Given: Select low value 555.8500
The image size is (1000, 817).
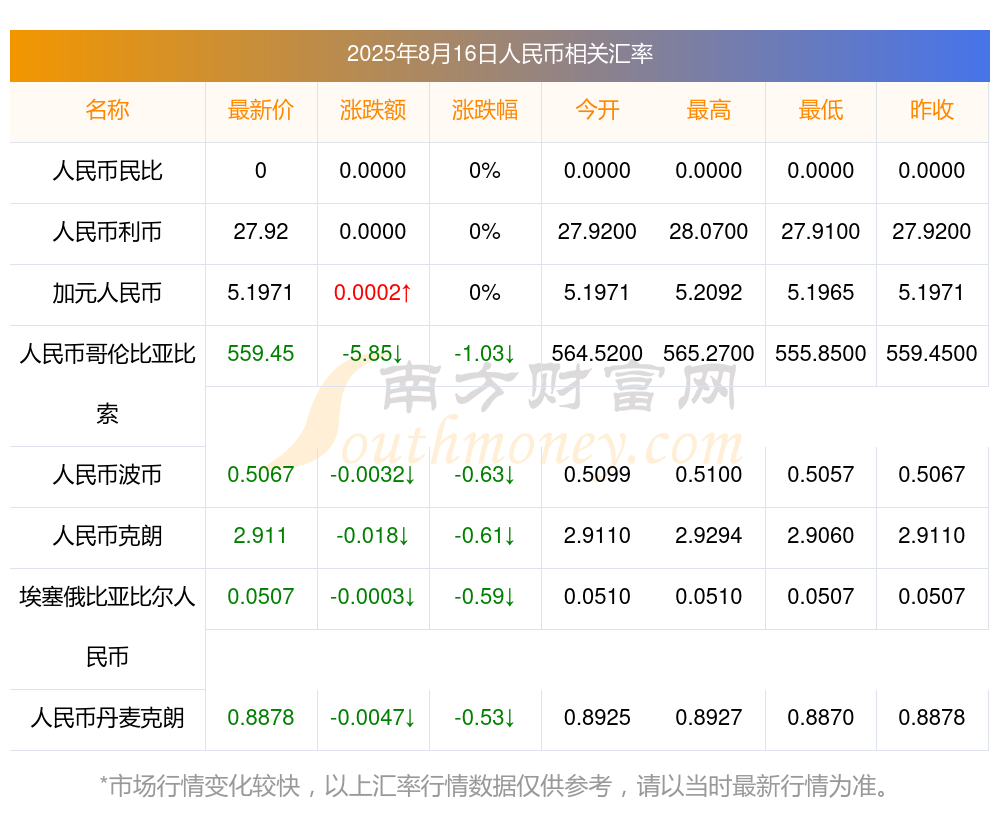Looking at the screenshot, I should 821,353.
